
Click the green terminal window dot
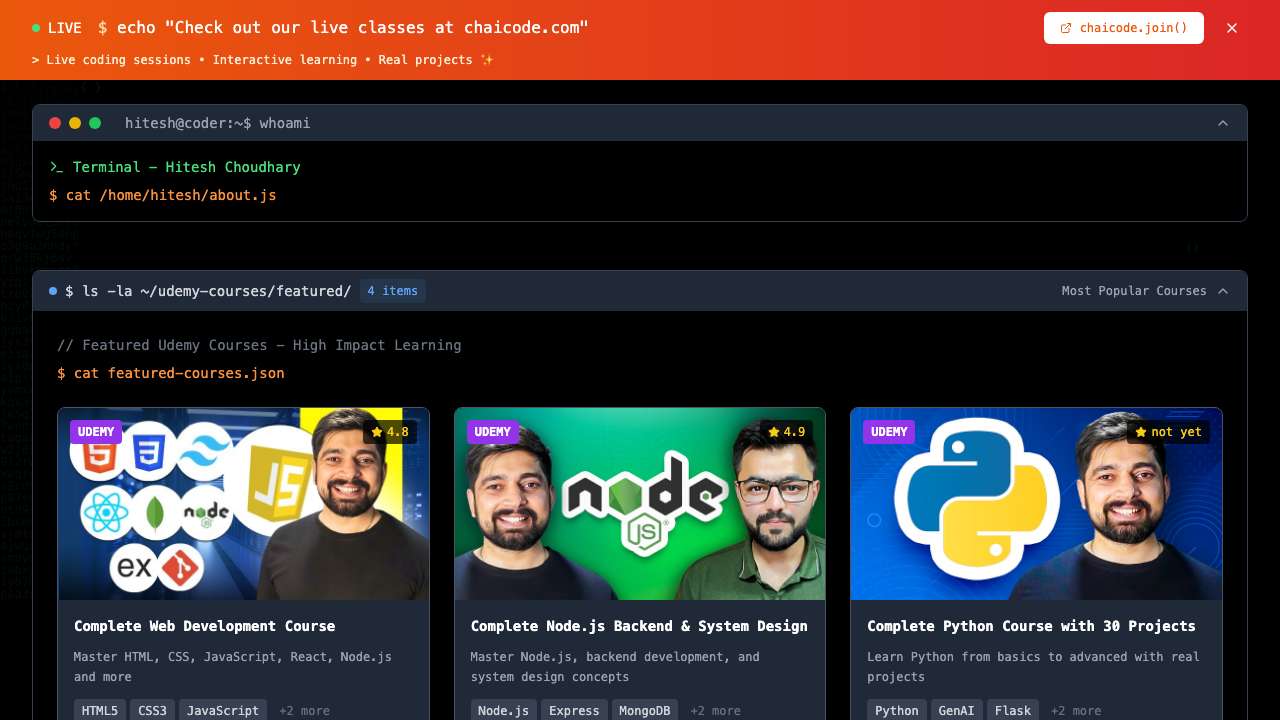click(x=95, y=123)
